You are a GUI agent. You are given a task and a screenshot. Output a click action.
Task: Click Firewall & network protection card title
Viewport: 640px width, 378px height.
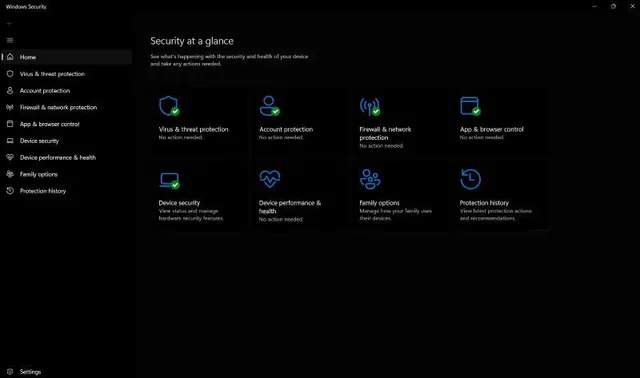pos(385,133)
